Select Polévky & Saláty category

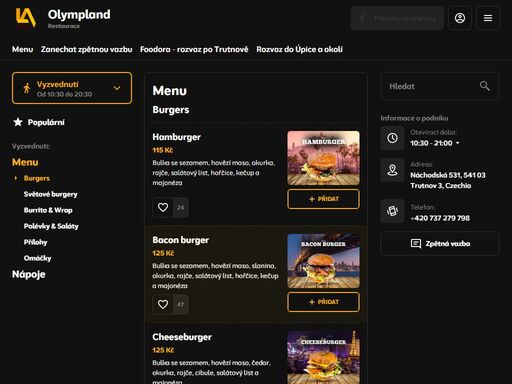pyautogui.click(x=51, y=226)
